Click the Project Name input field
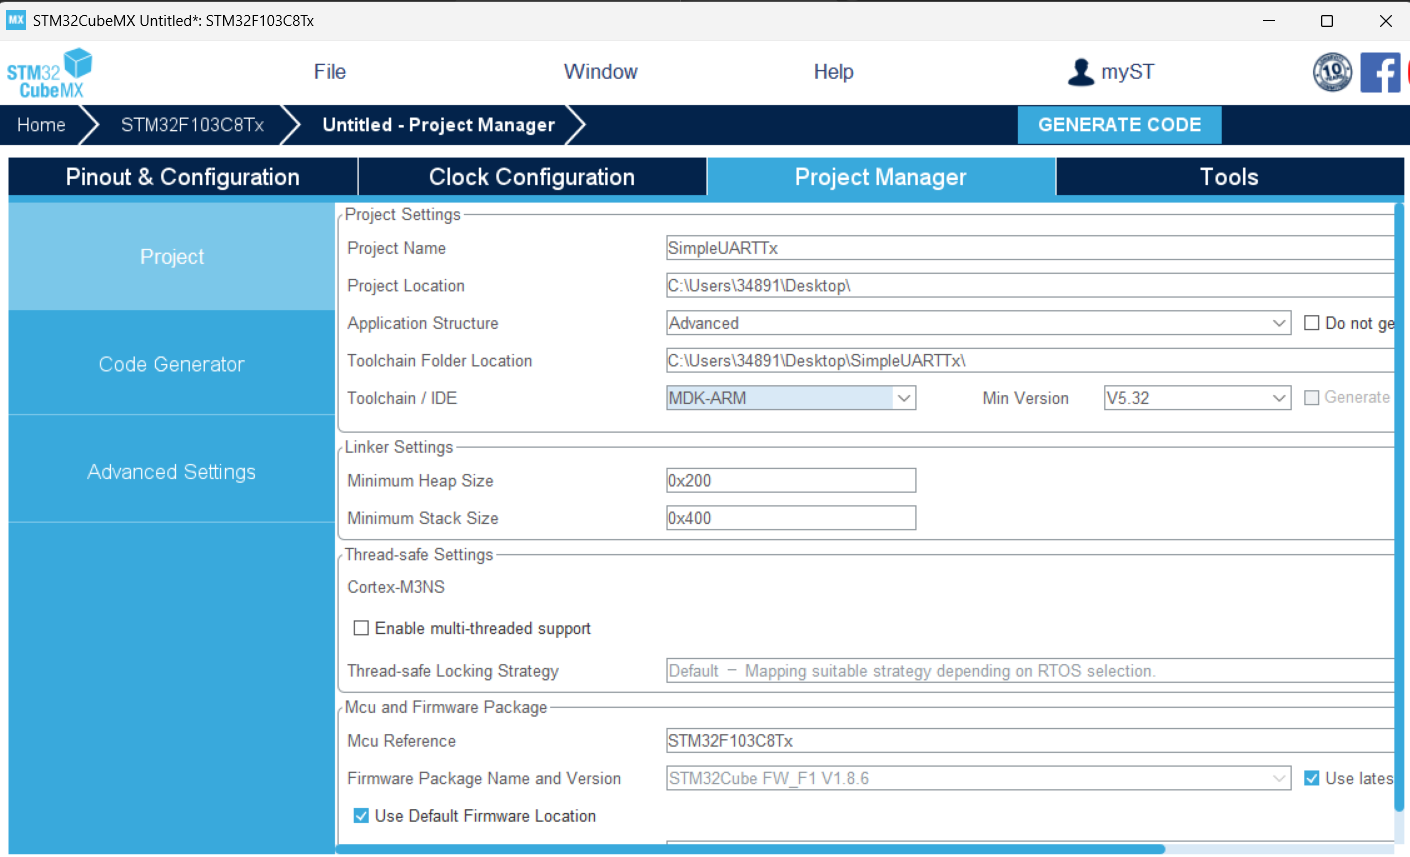Image resolution: width=1410 pixels, height=857 pixels. click(x=1030, y=248)
